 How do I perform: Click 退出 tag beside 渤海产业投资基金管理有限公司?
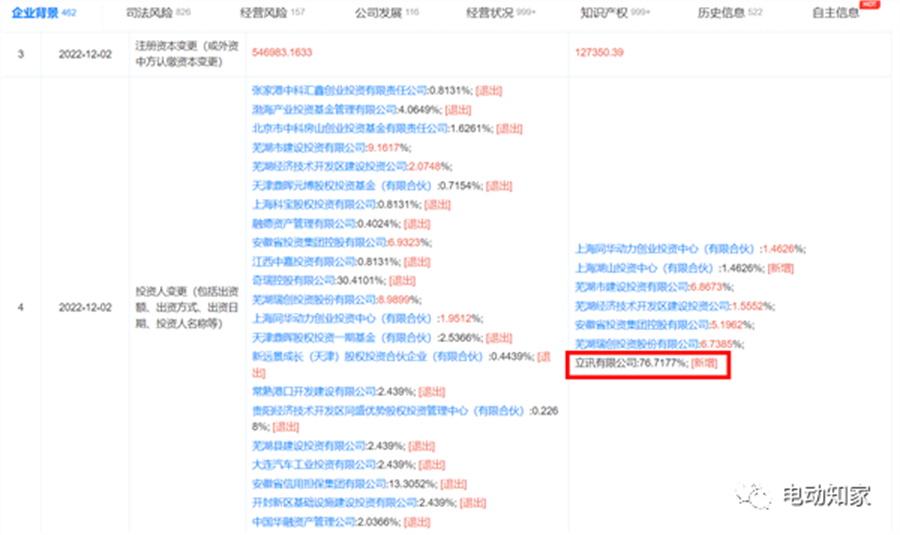[458, 110]
